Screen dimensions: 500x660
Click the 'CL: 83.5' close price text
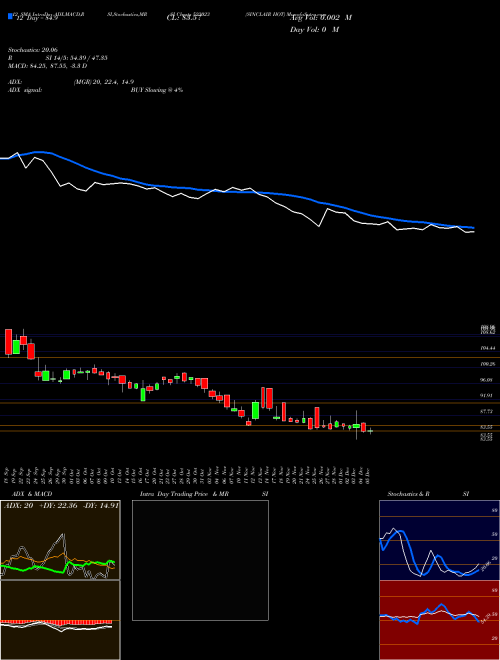click(182, 18)
